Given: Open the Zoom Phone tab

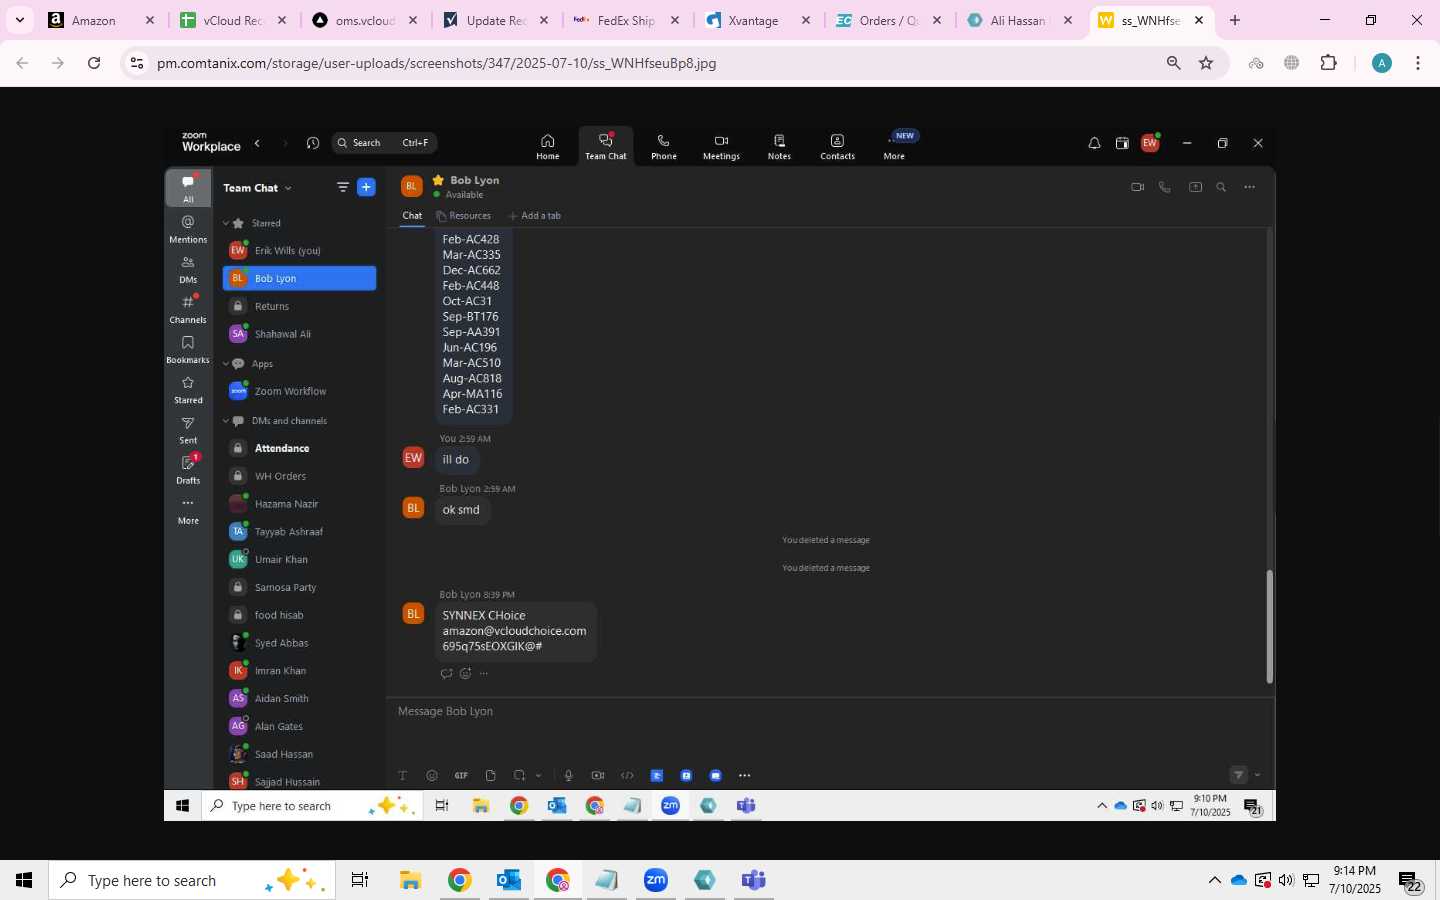Looking at the screenshot, I should point(663,146).
